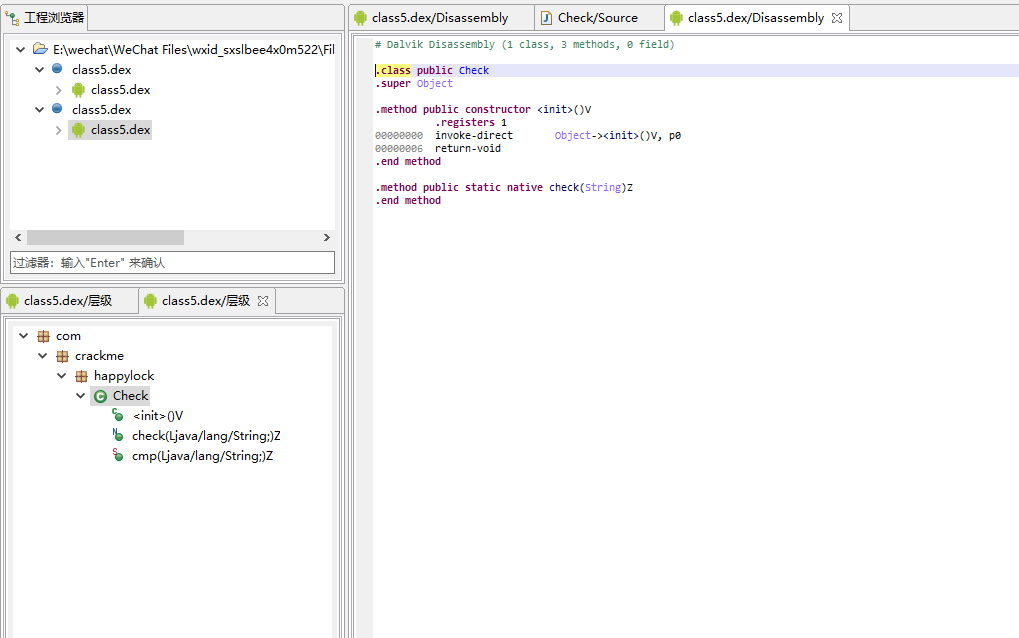Switch to the inactive class5.dex/Disassembly tab
The height and width of the screenshot is (638, 1019).
coord(441,18)
